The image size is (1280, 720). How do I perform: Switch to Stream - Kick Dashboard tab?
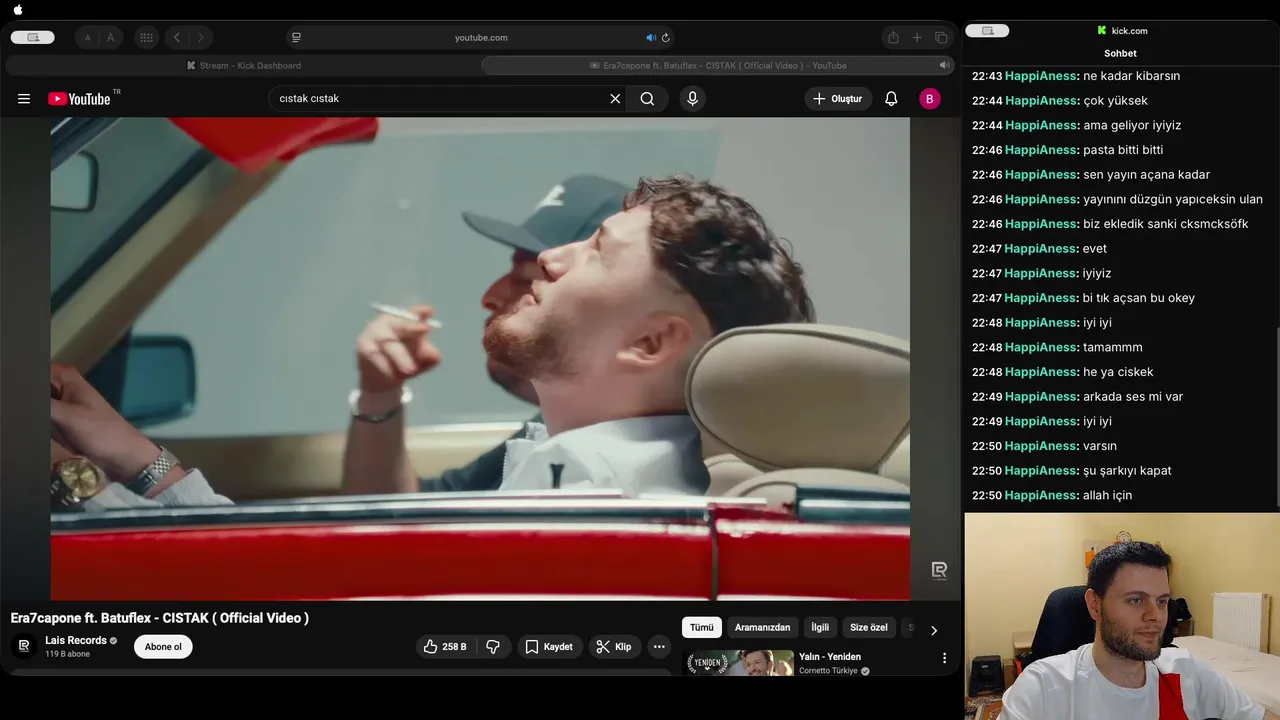pyautogui.click(x=243, y=66)
